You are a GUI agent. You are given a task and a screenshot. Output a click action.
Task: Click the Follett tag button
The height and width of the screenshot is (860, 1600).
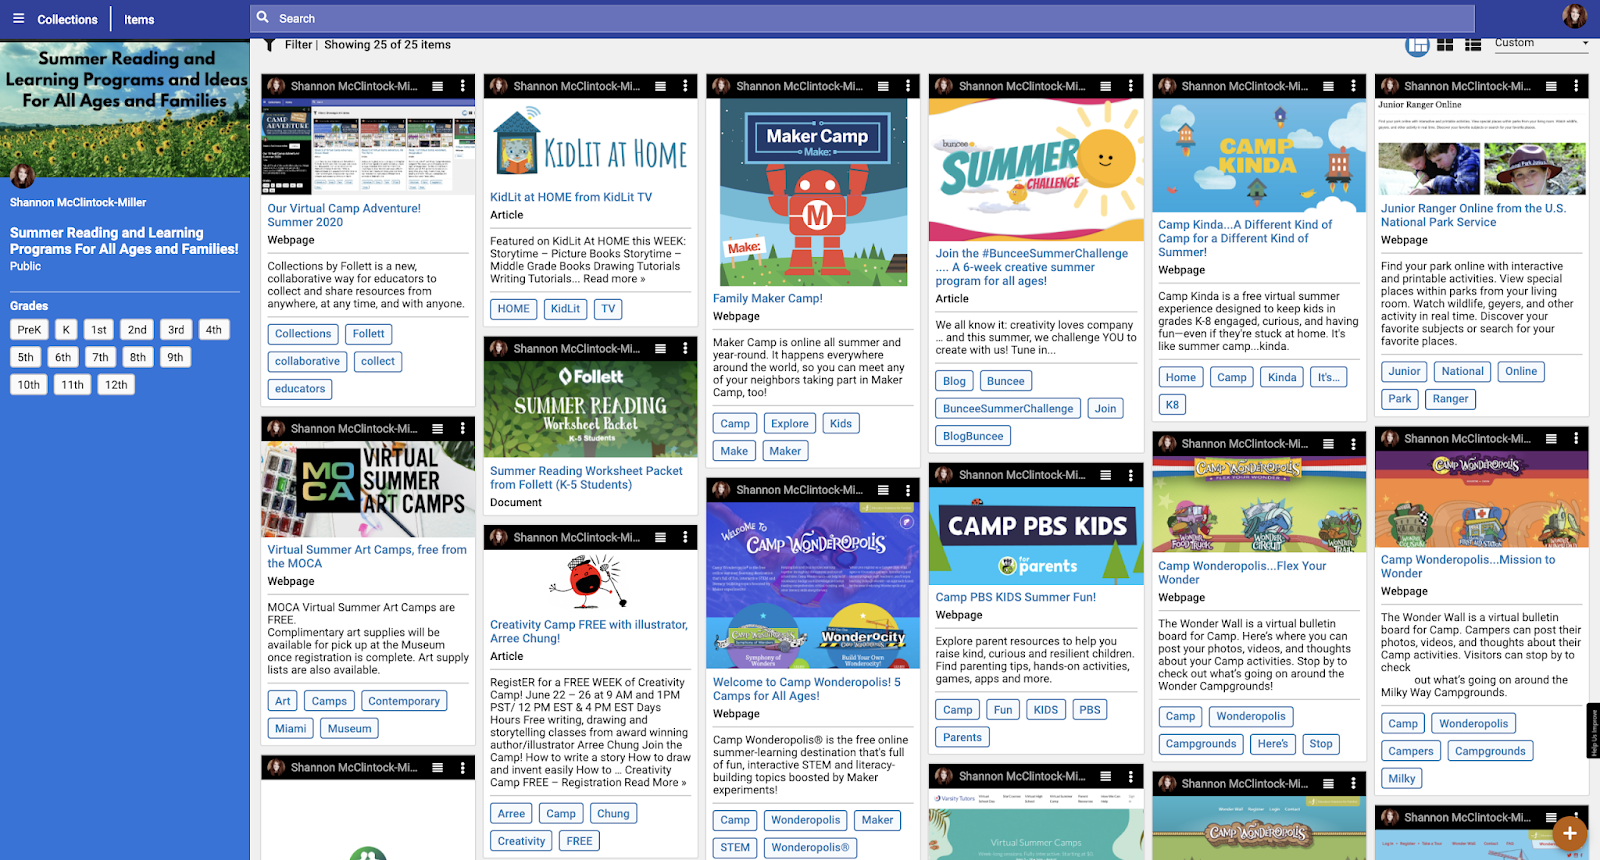tap(368, 334)
